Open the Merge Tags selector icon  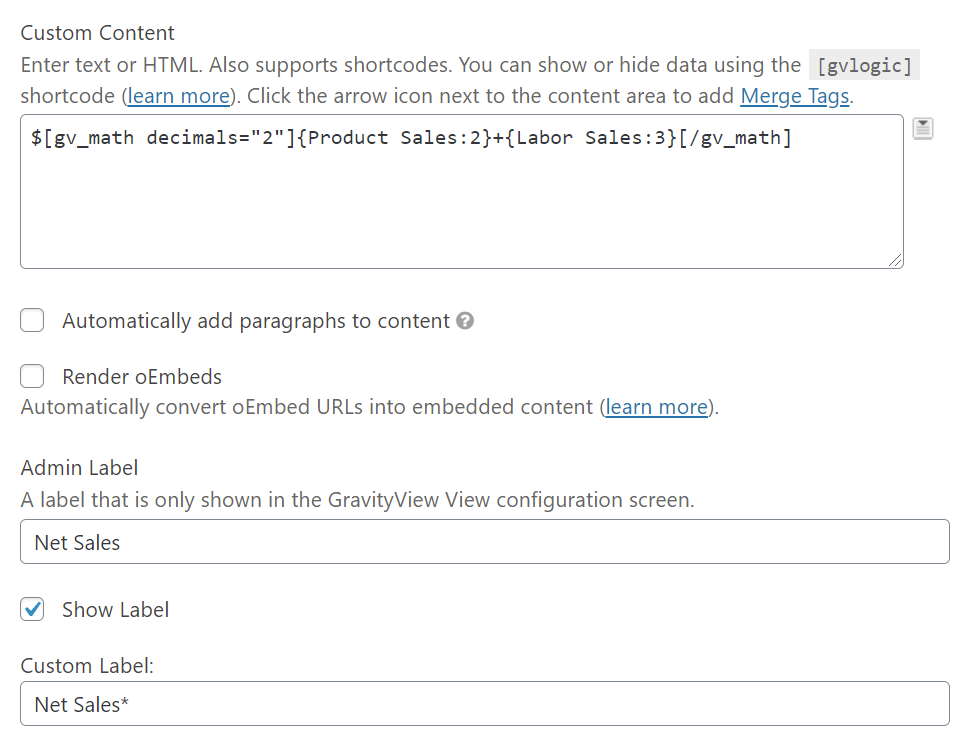(923, 128)
